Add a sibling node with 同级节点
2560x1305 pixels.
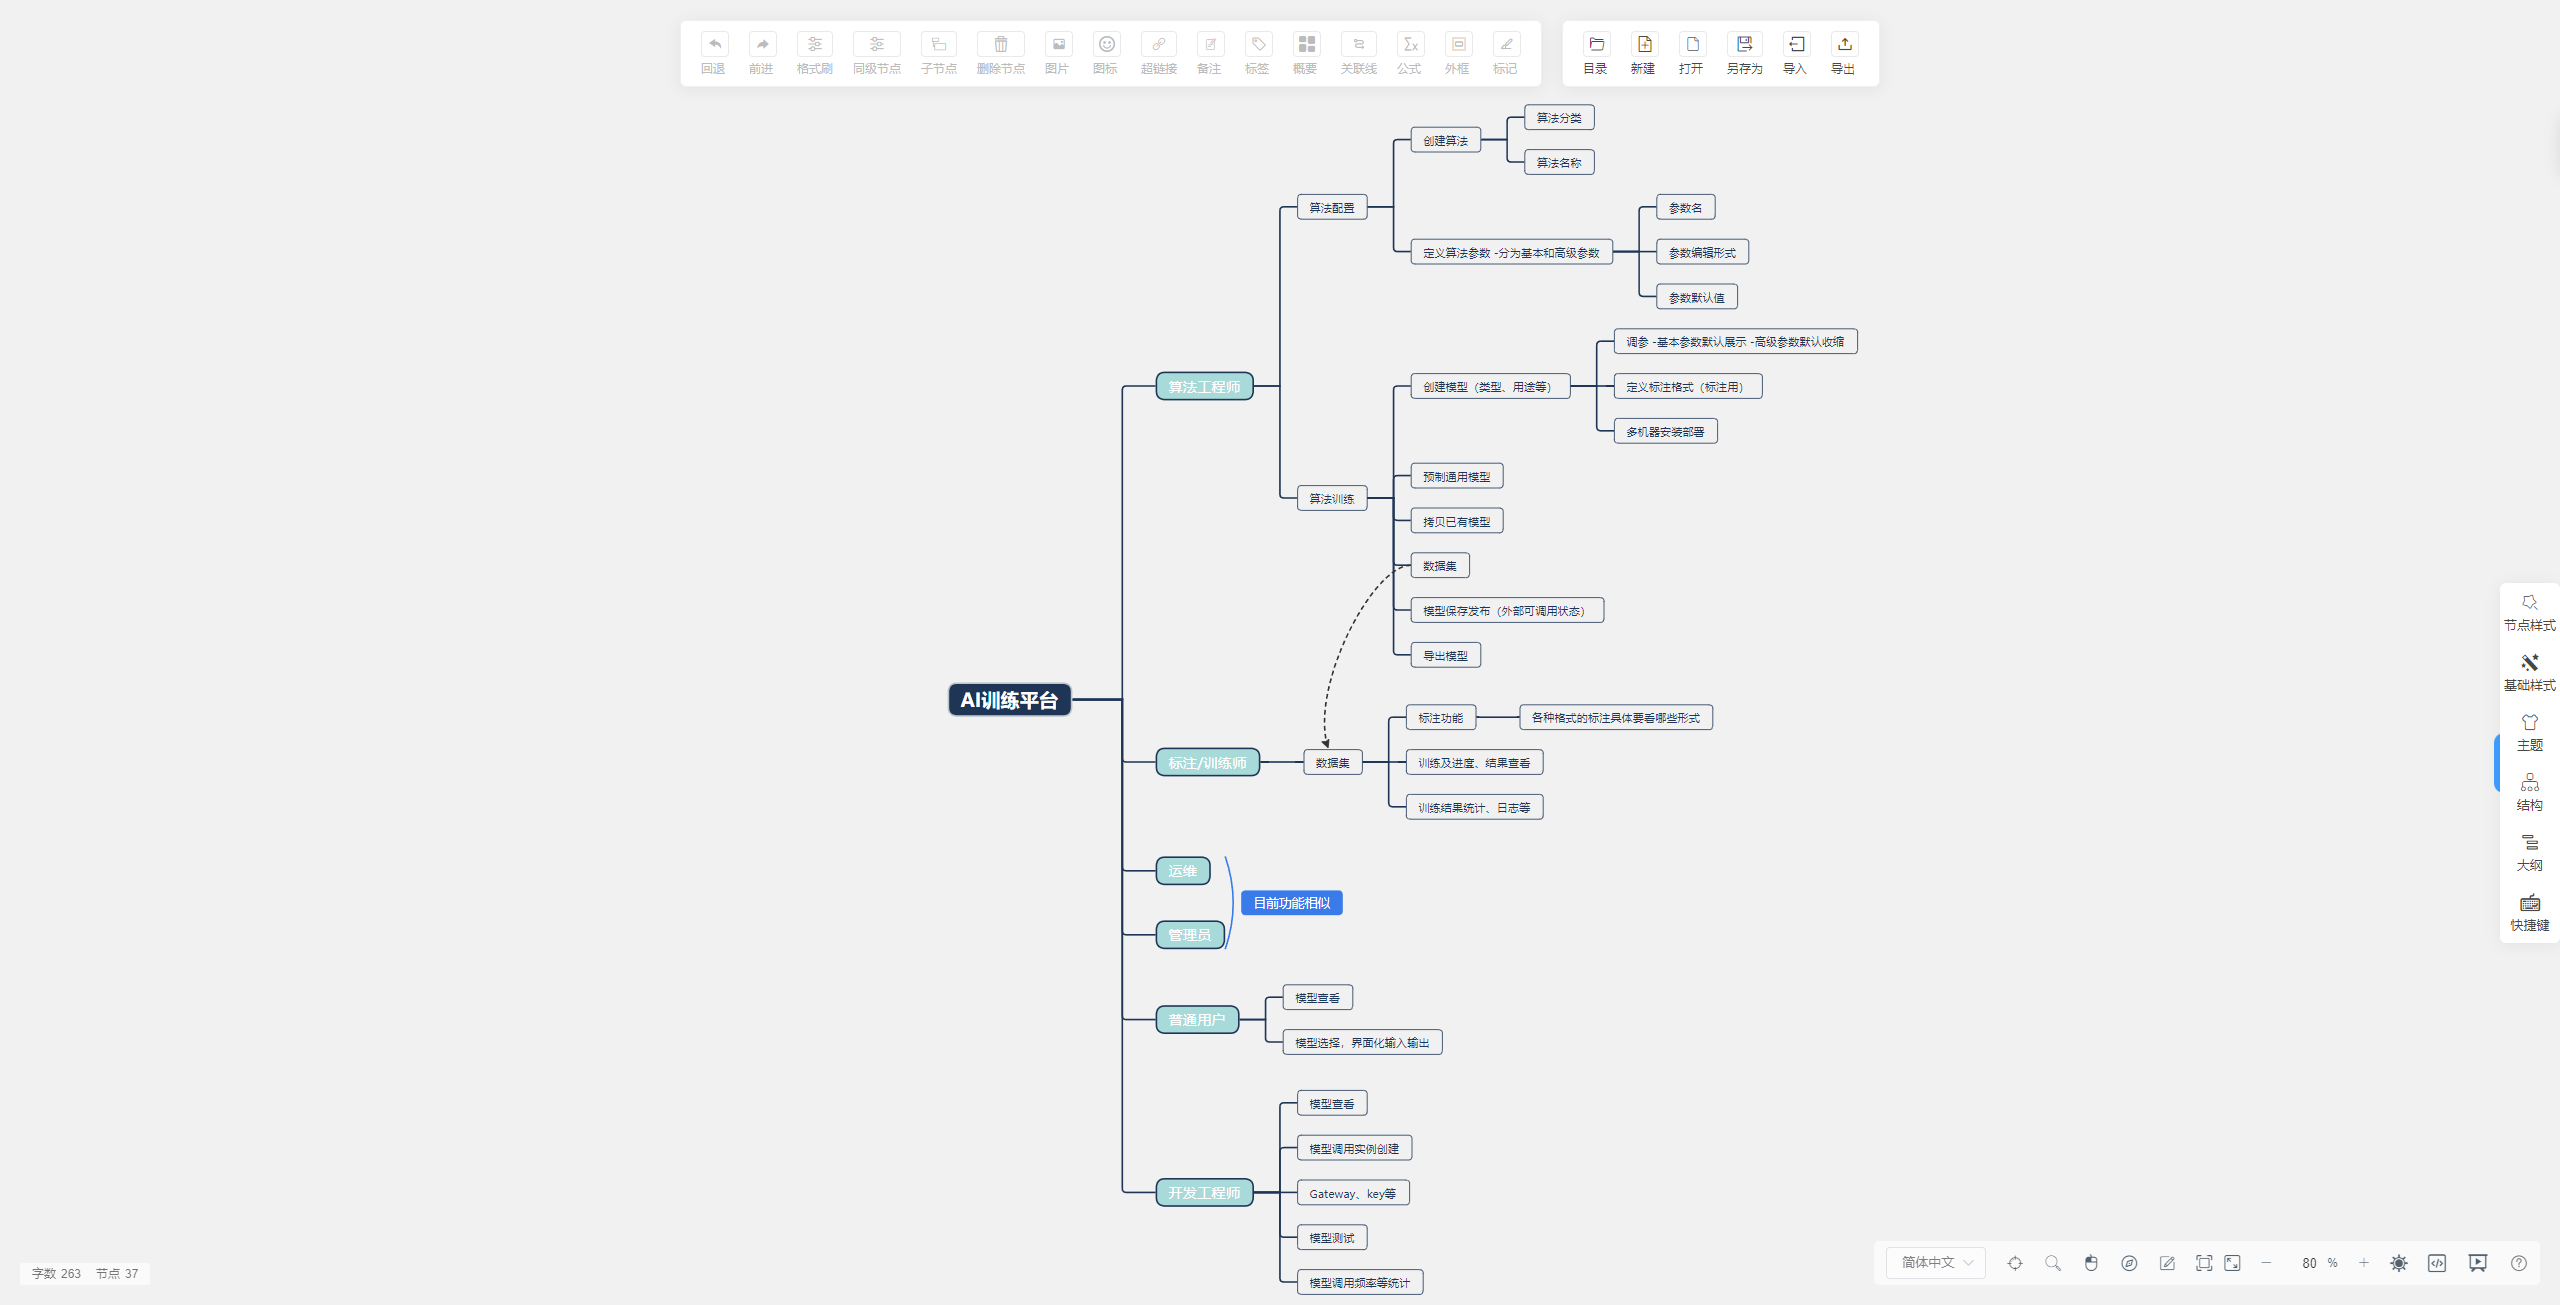tap(877, 44)
